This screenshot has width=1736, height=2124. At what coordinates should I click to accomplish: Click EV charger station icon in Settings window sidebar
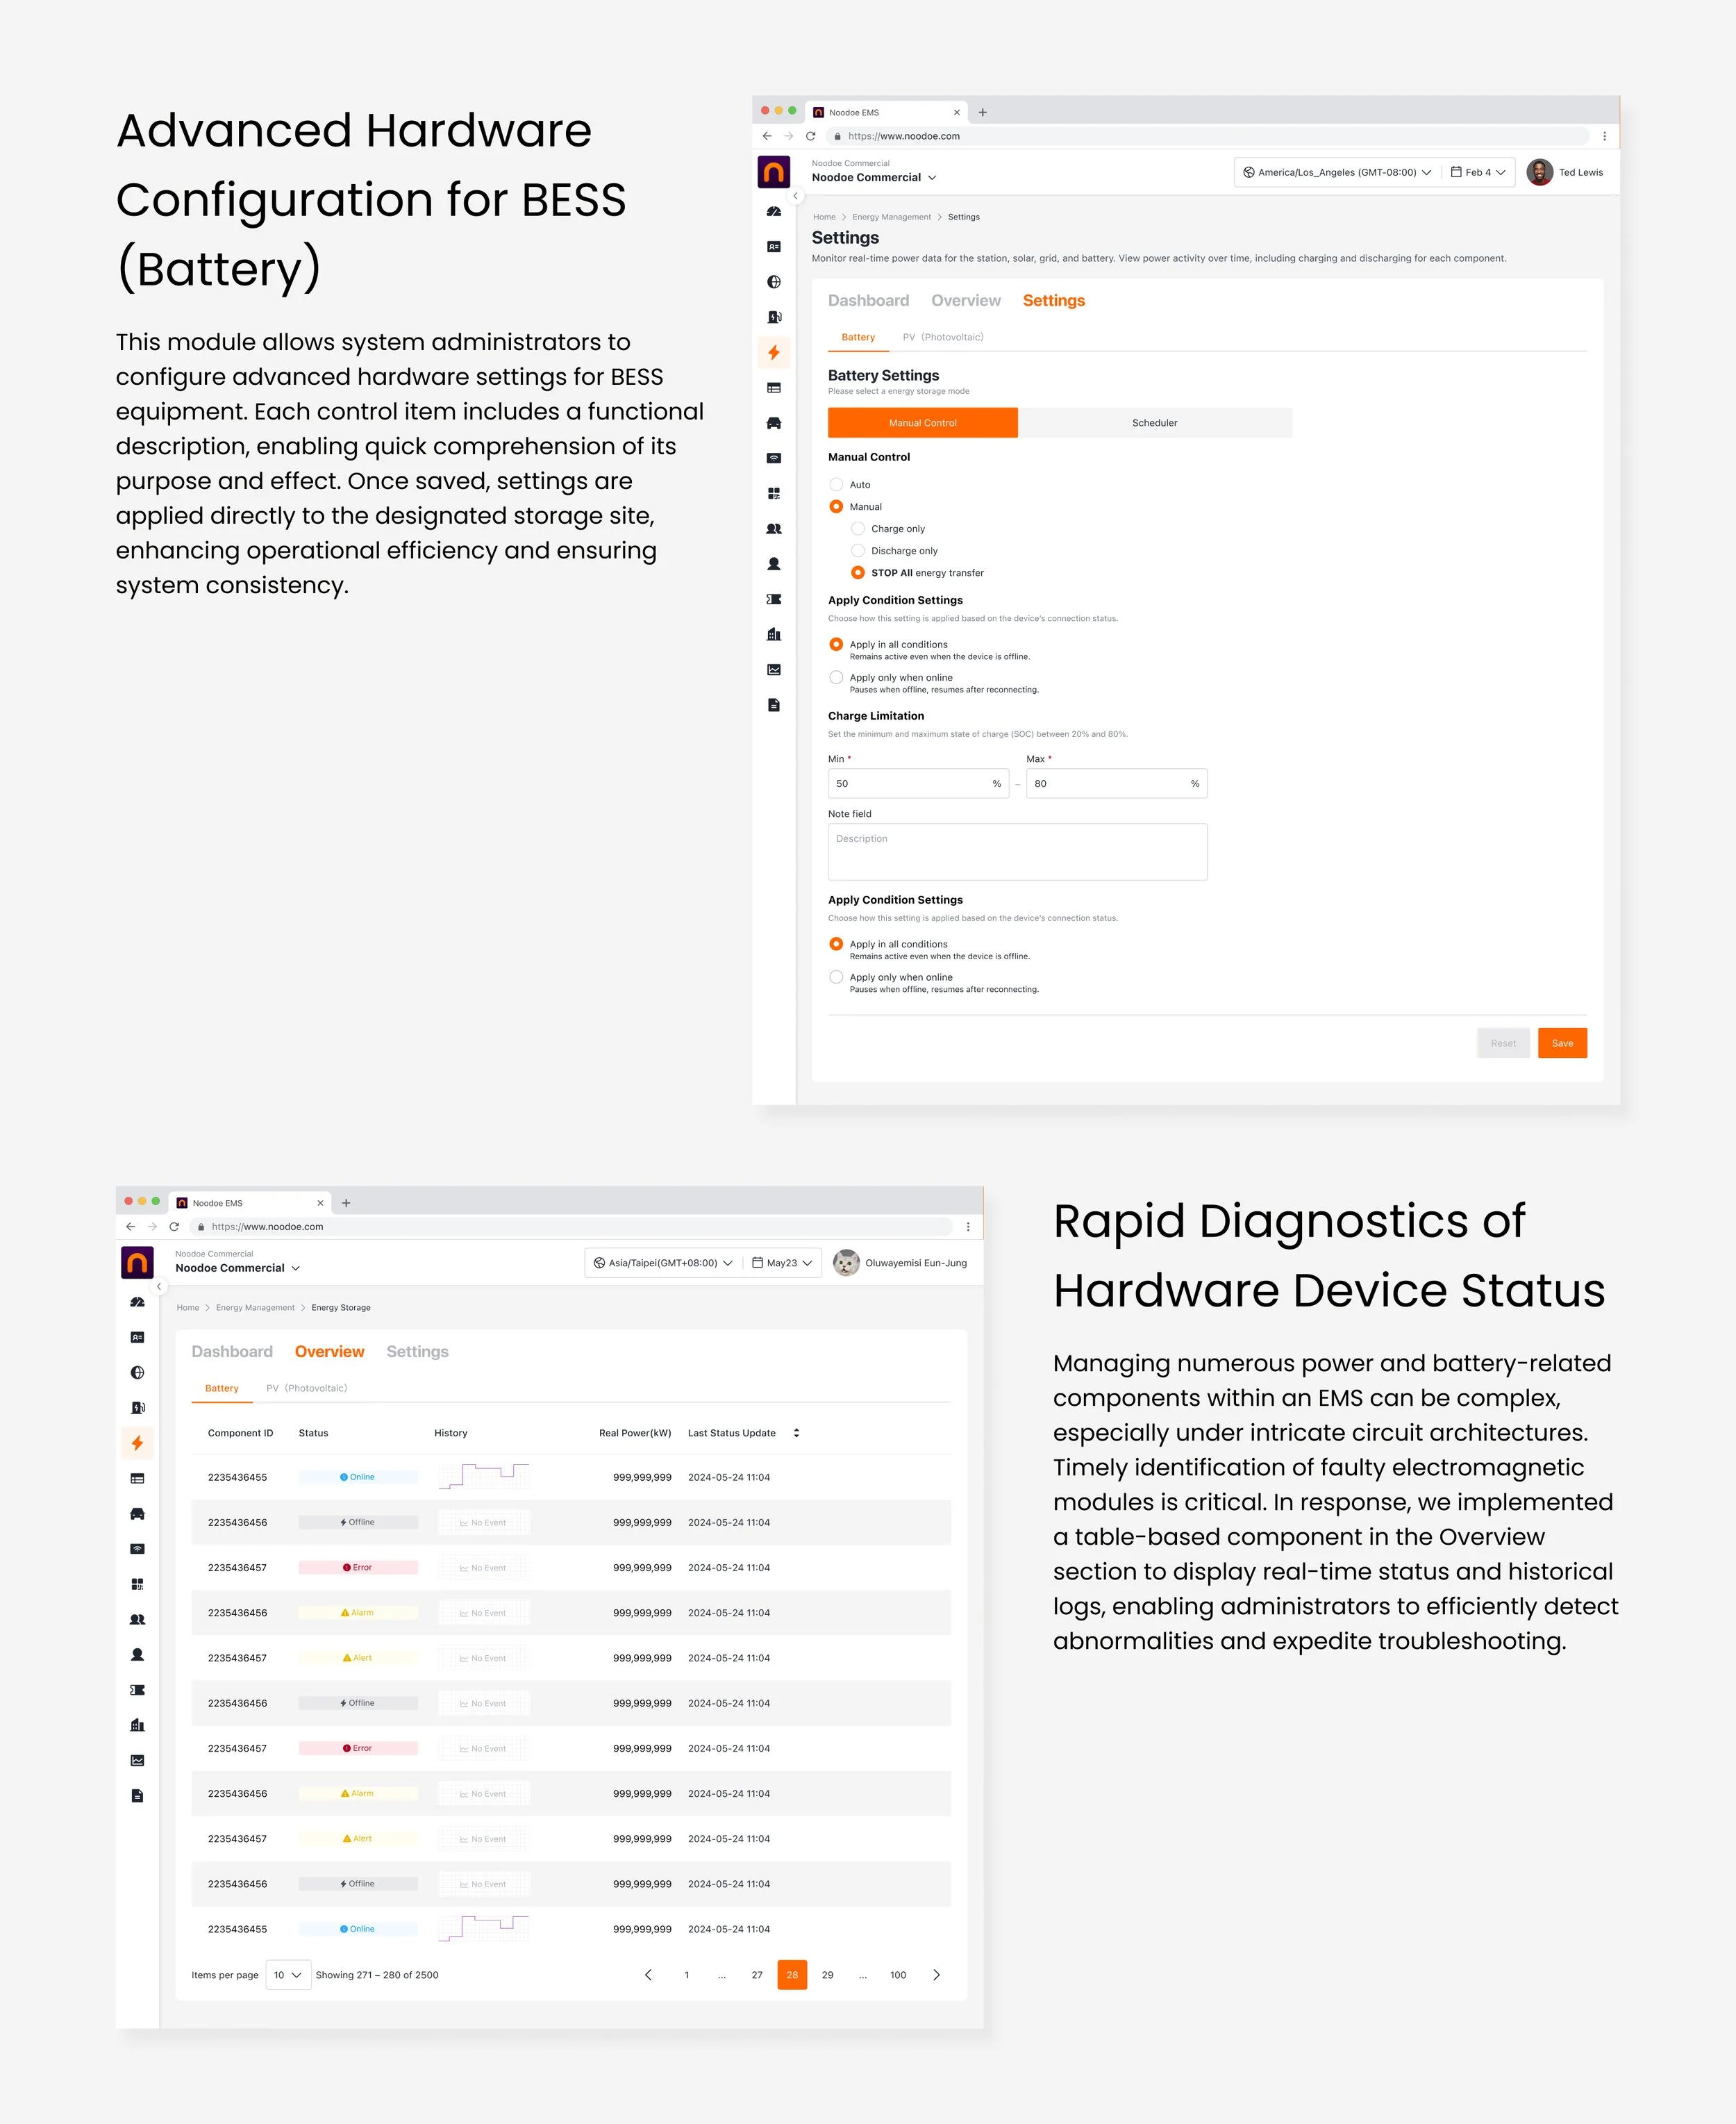click(774, 317)
